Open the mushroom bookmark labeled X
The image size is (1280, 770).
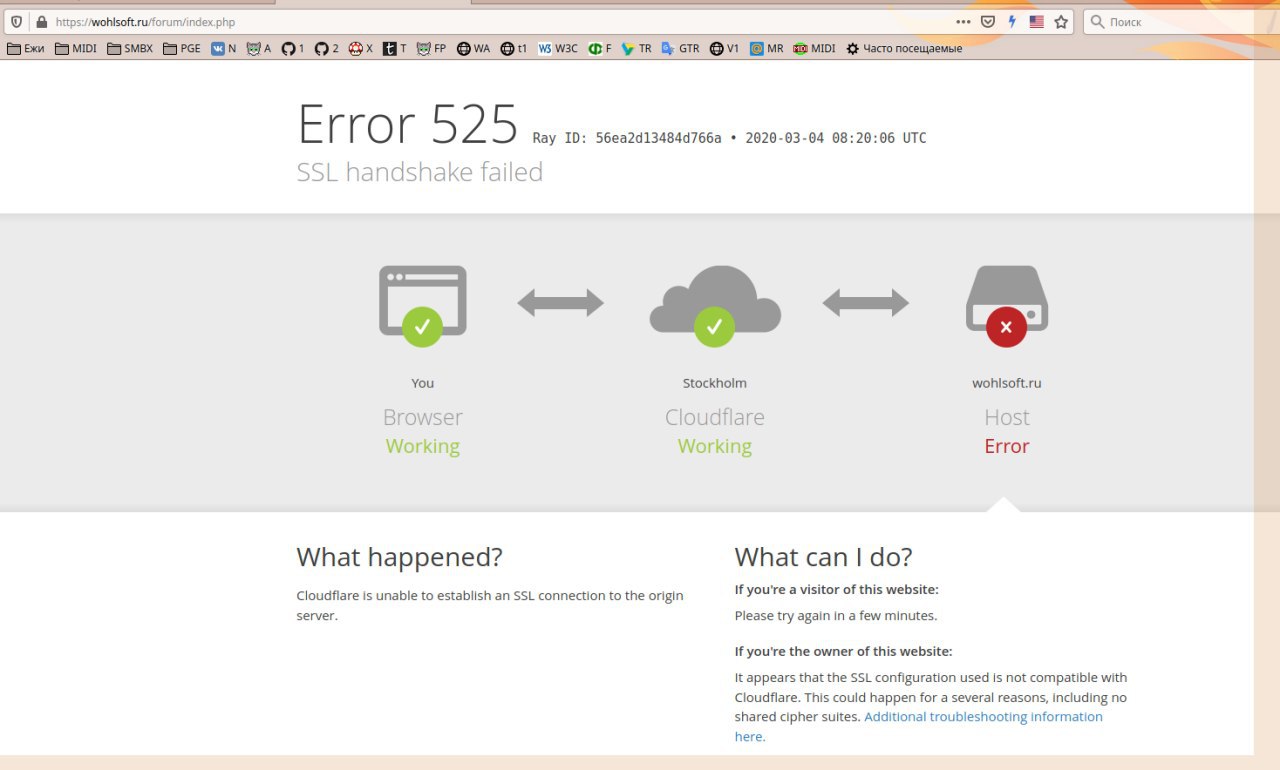(361, 48)
